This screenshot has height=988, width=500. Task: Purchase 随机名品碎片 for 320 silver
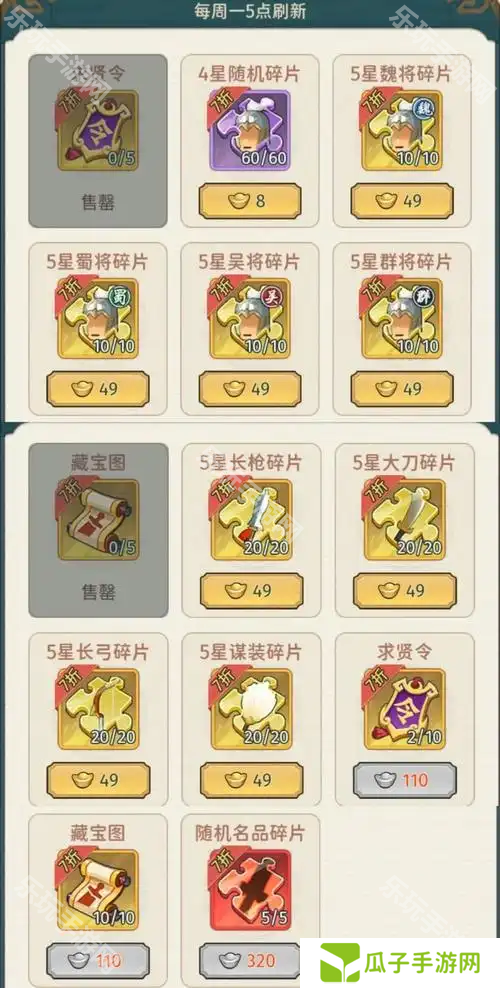pyautogui.click(x=251, y=961)
